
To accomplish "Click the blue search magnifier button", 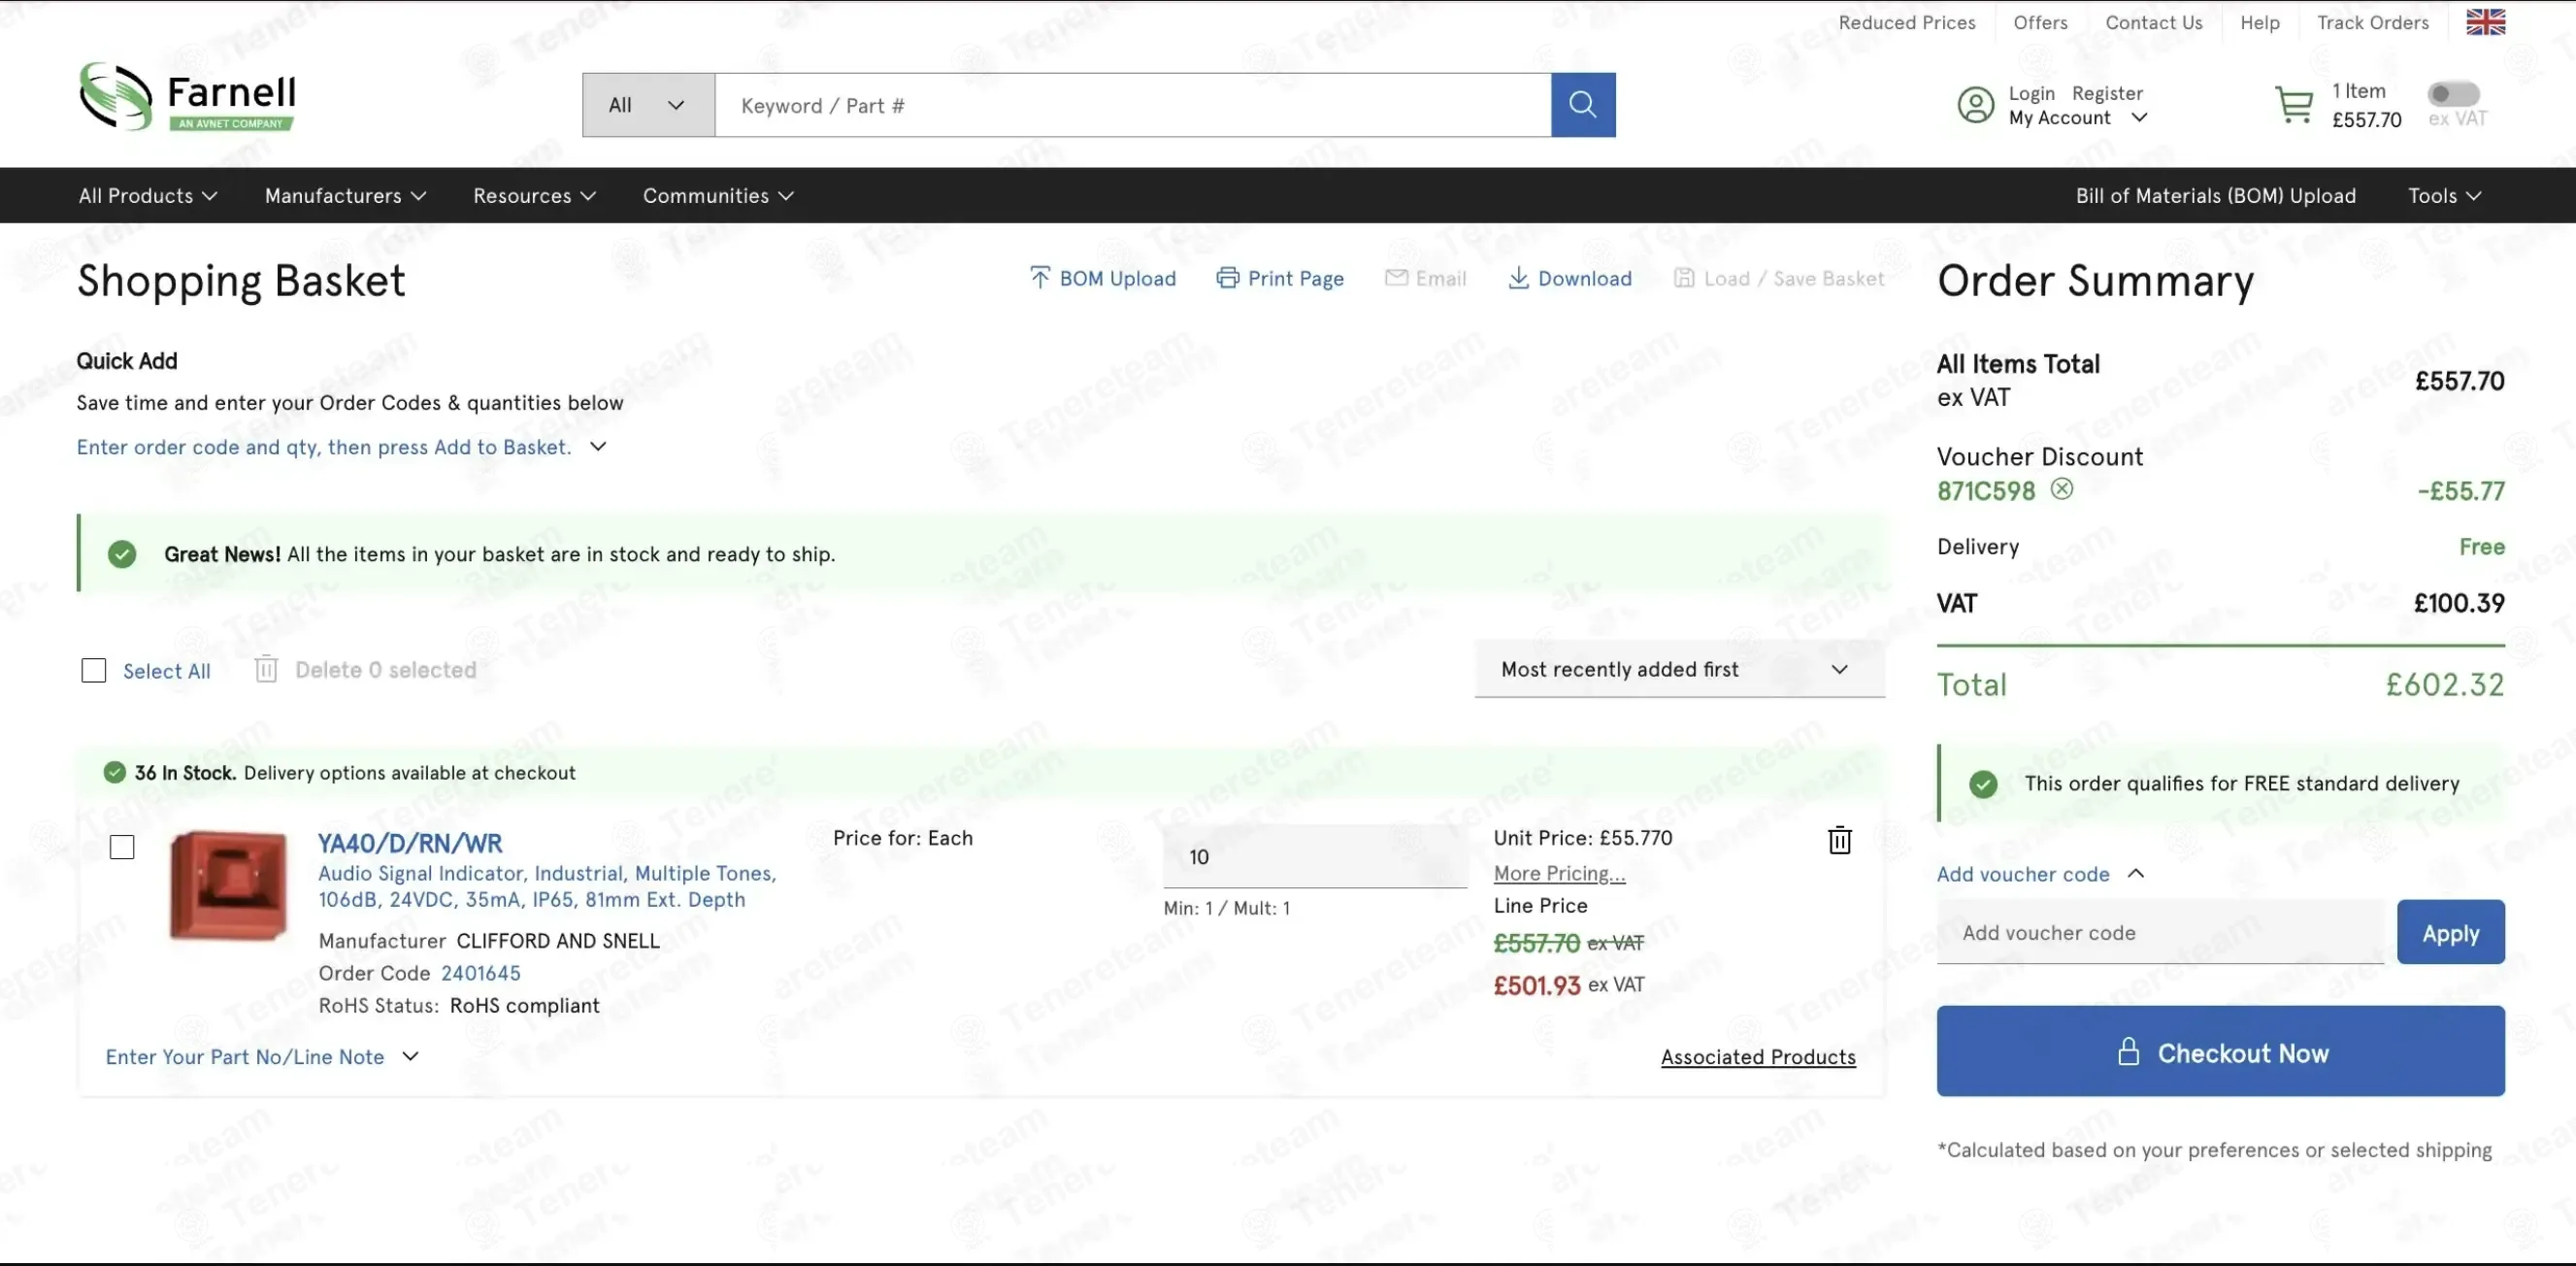I will (x=1582, y=104).
